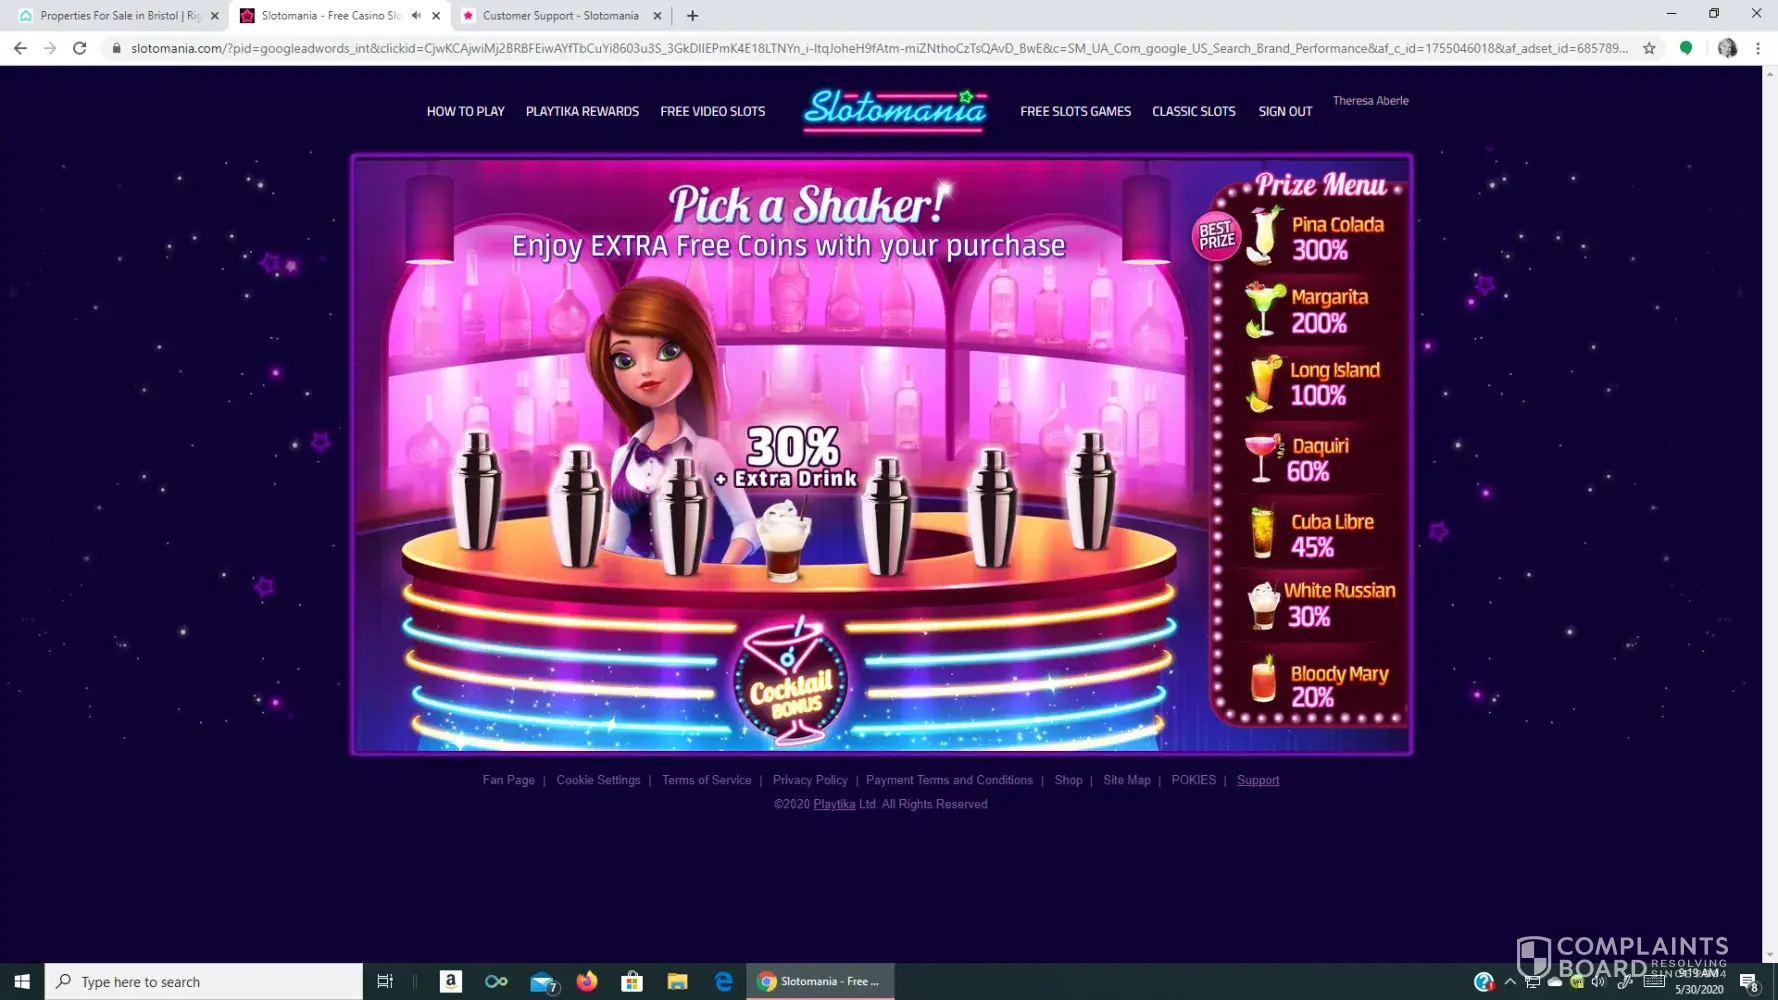
Task: Go back to the previous page
Action: coord(20,48)
